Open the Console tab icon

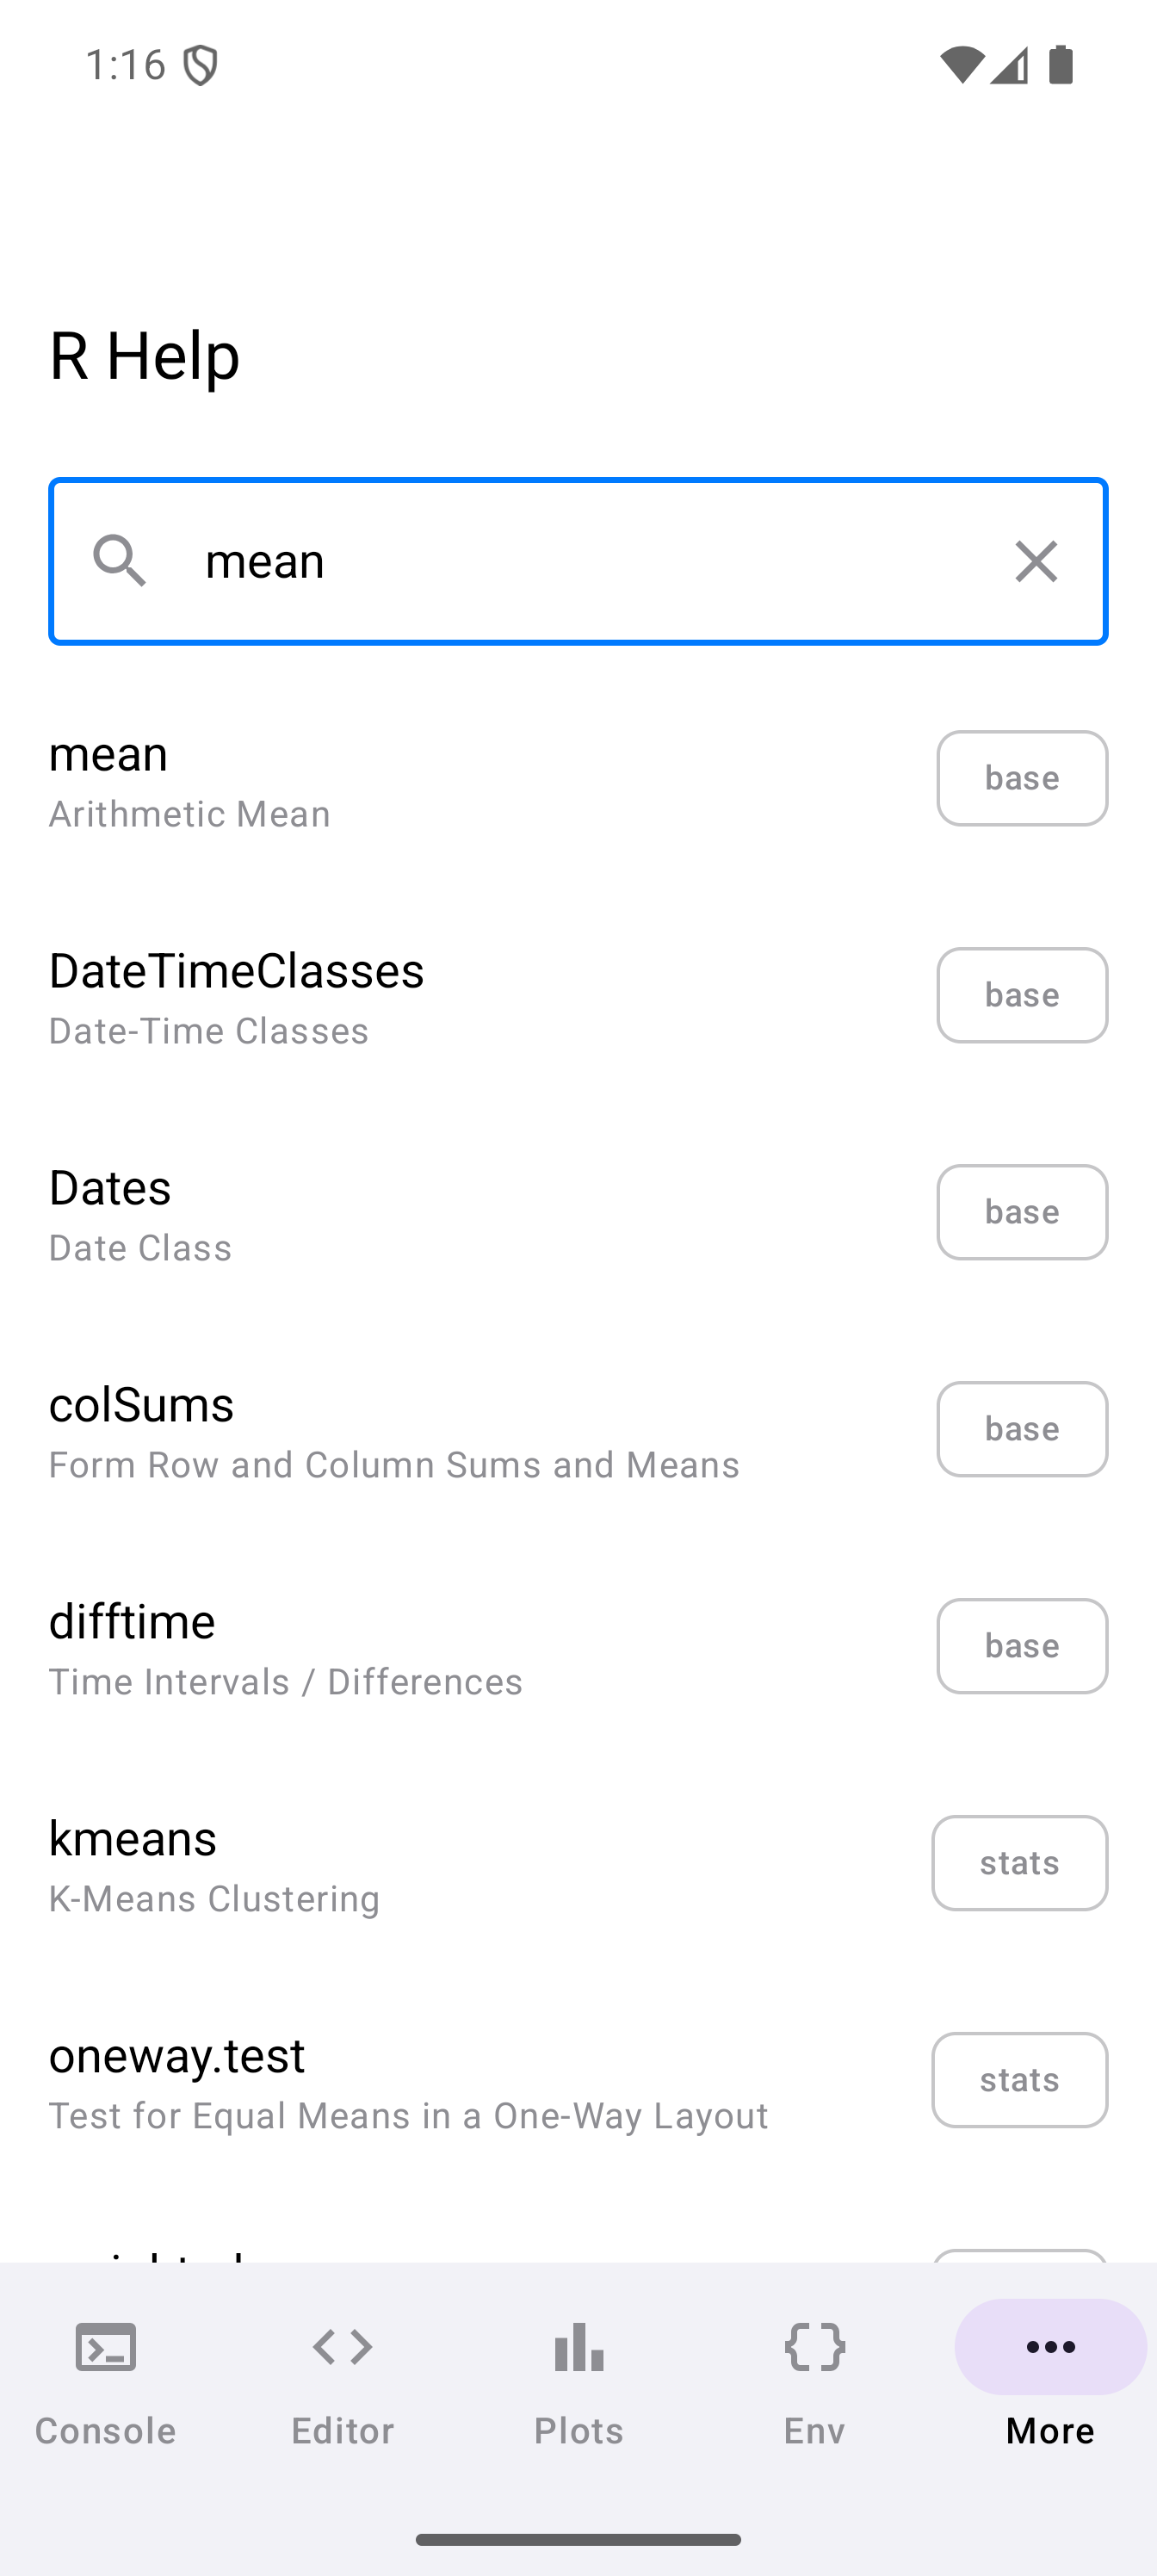[106, 2346]
